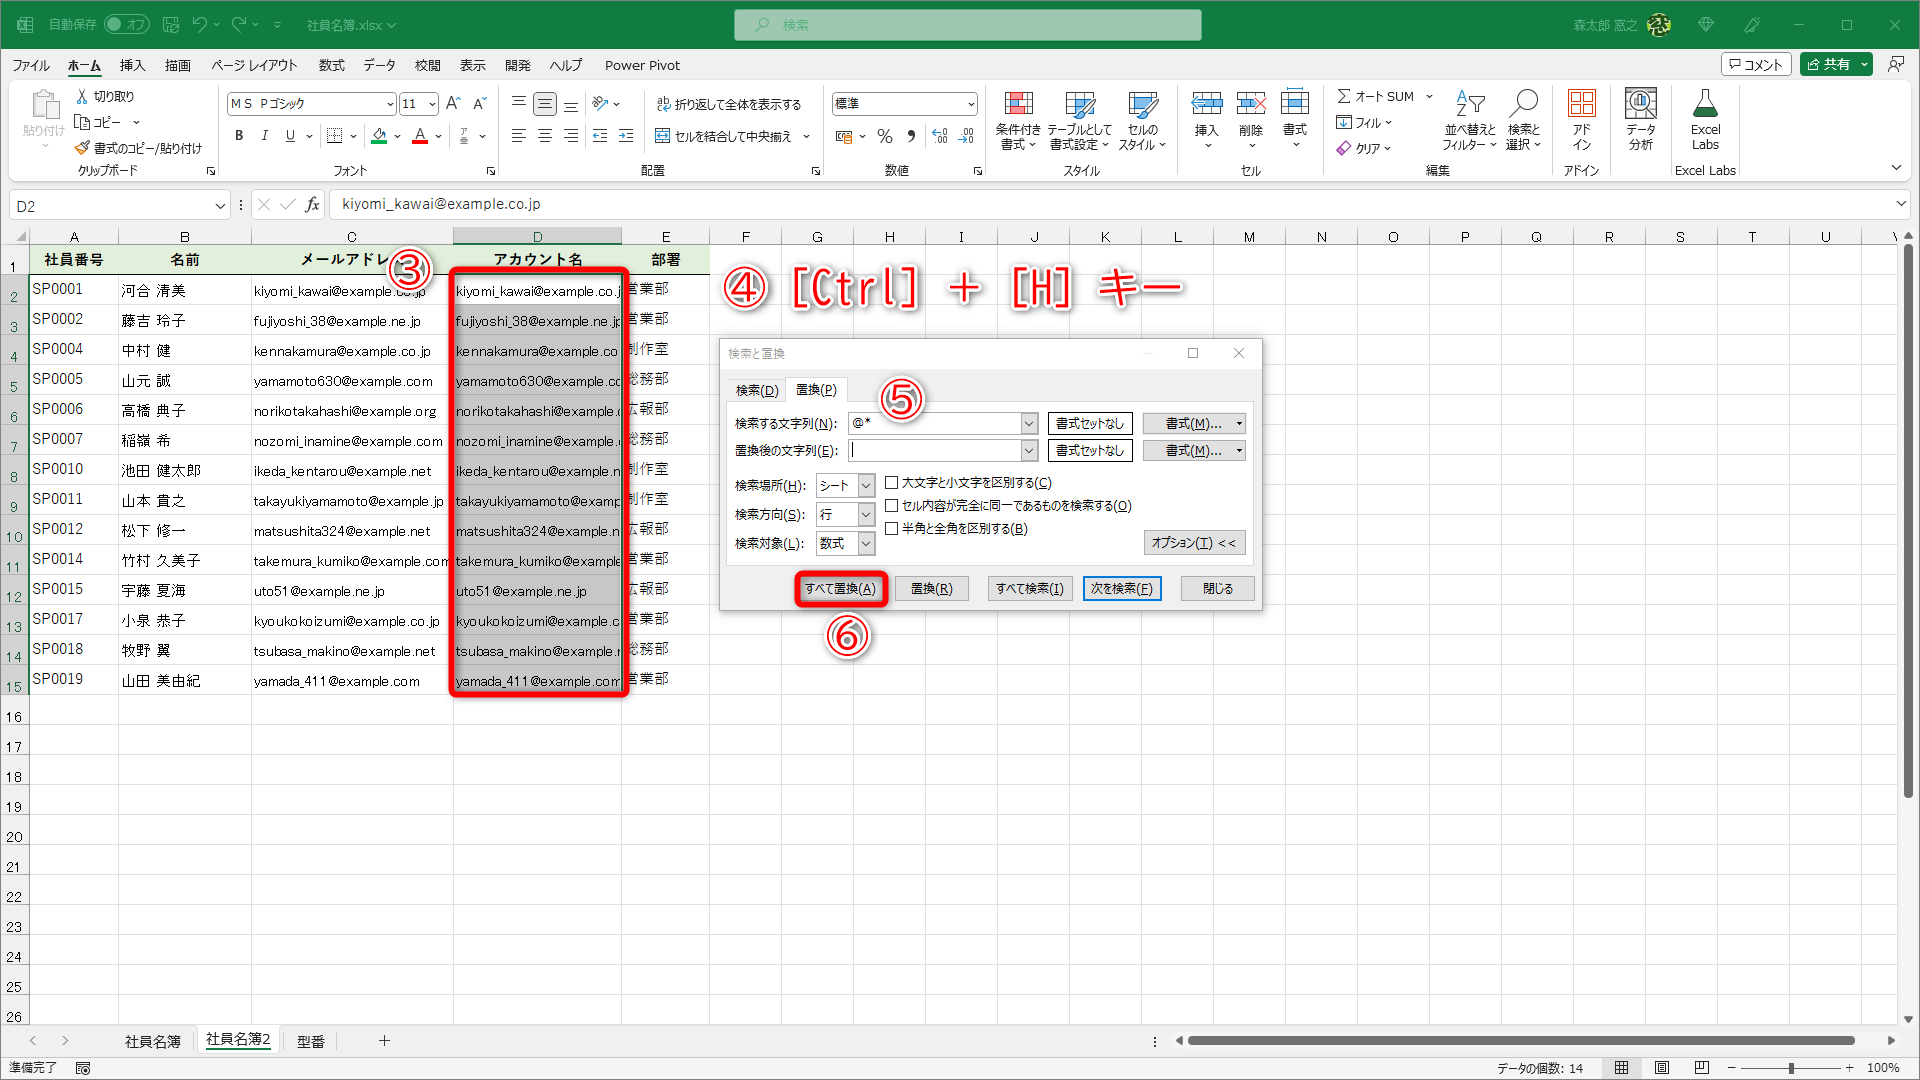This screenshot has width=1920, height=1080.
Task: Click the すべて置換 button
Action: [x=841, y=588]
